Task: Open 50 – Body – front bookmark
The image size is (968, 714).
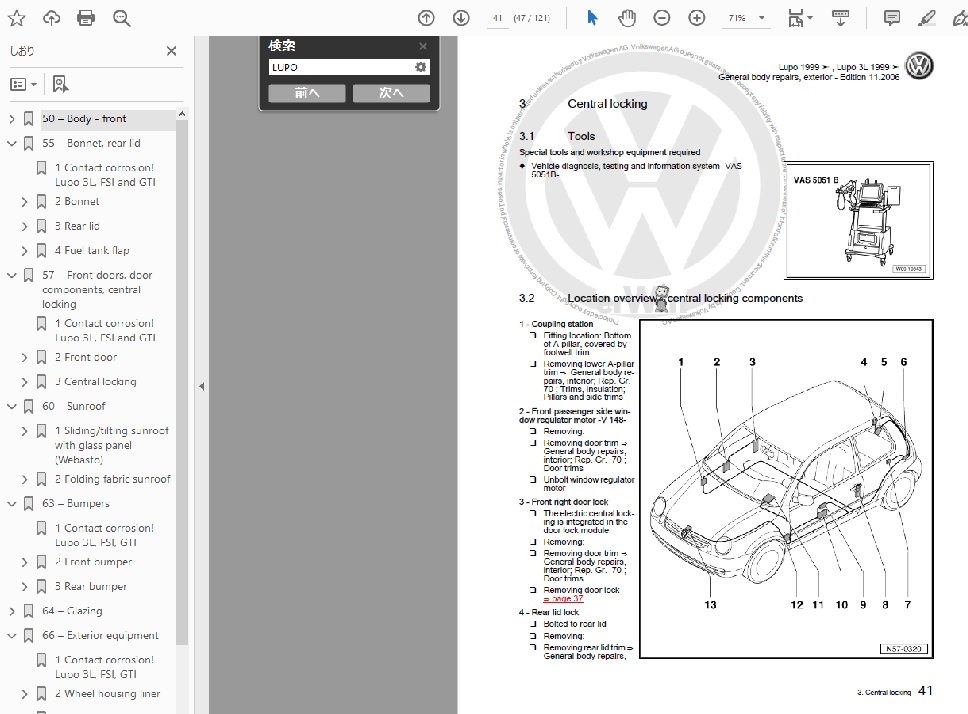Action: click(x=84, y=118)
